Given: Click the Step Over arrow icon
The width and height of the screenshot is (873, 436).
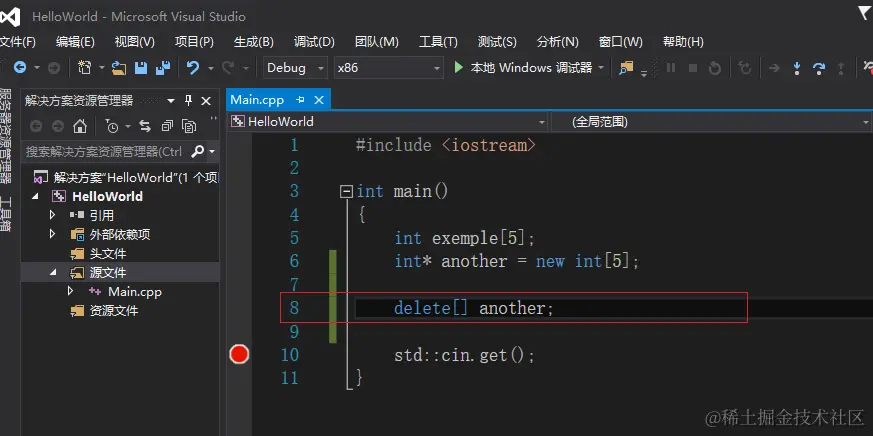Looking at the screenshot, I should tap(818, 68).
